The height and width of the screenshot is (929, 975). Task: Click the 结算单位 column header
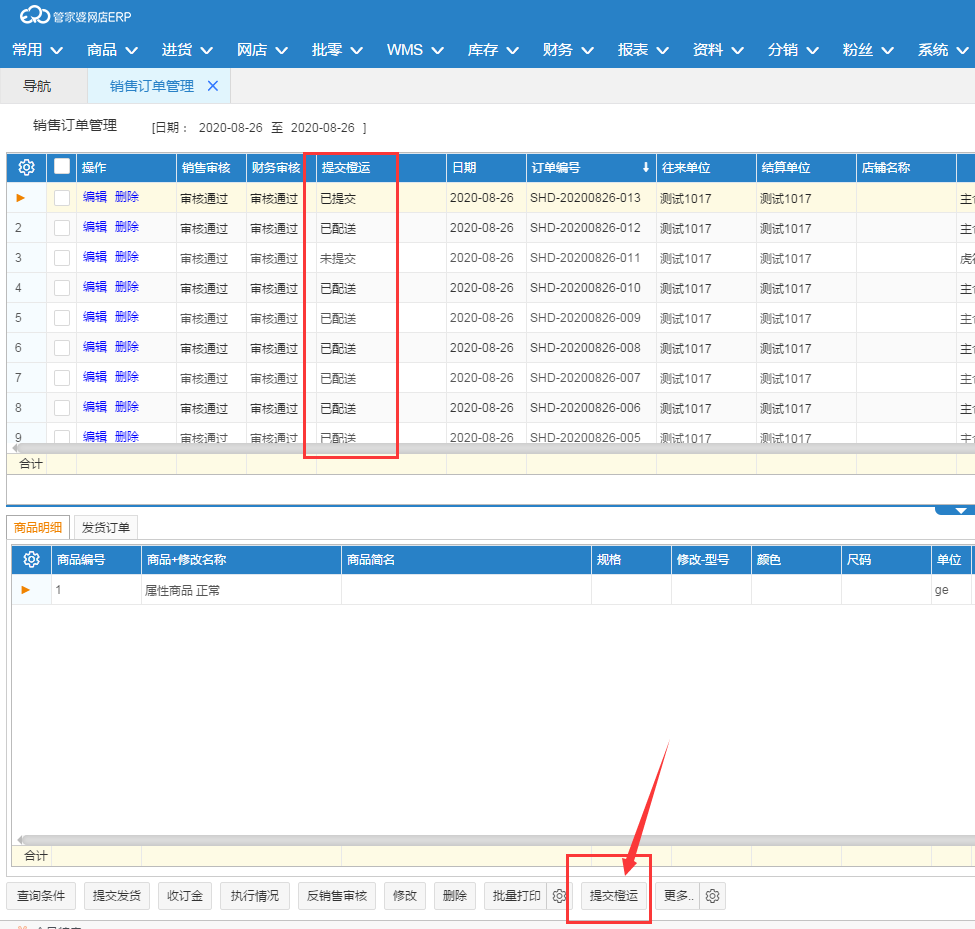point(806,167)
